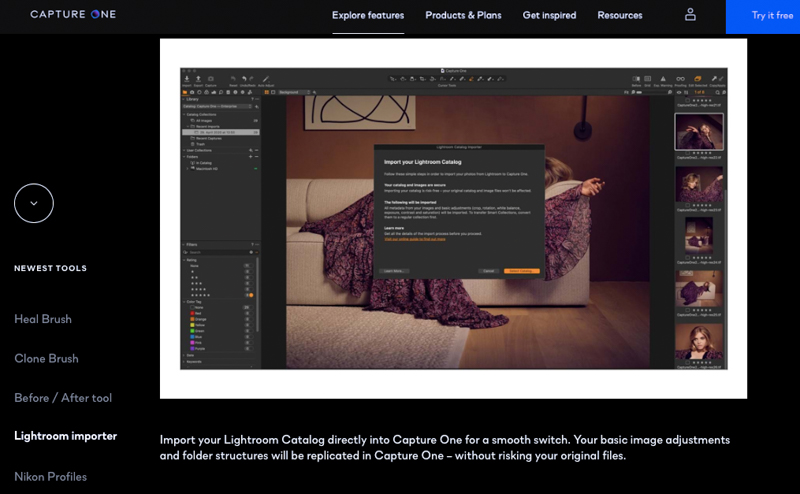Open the Background layer dropdown
The width and height of the screenshot is (800, 494).
(294, 92)
